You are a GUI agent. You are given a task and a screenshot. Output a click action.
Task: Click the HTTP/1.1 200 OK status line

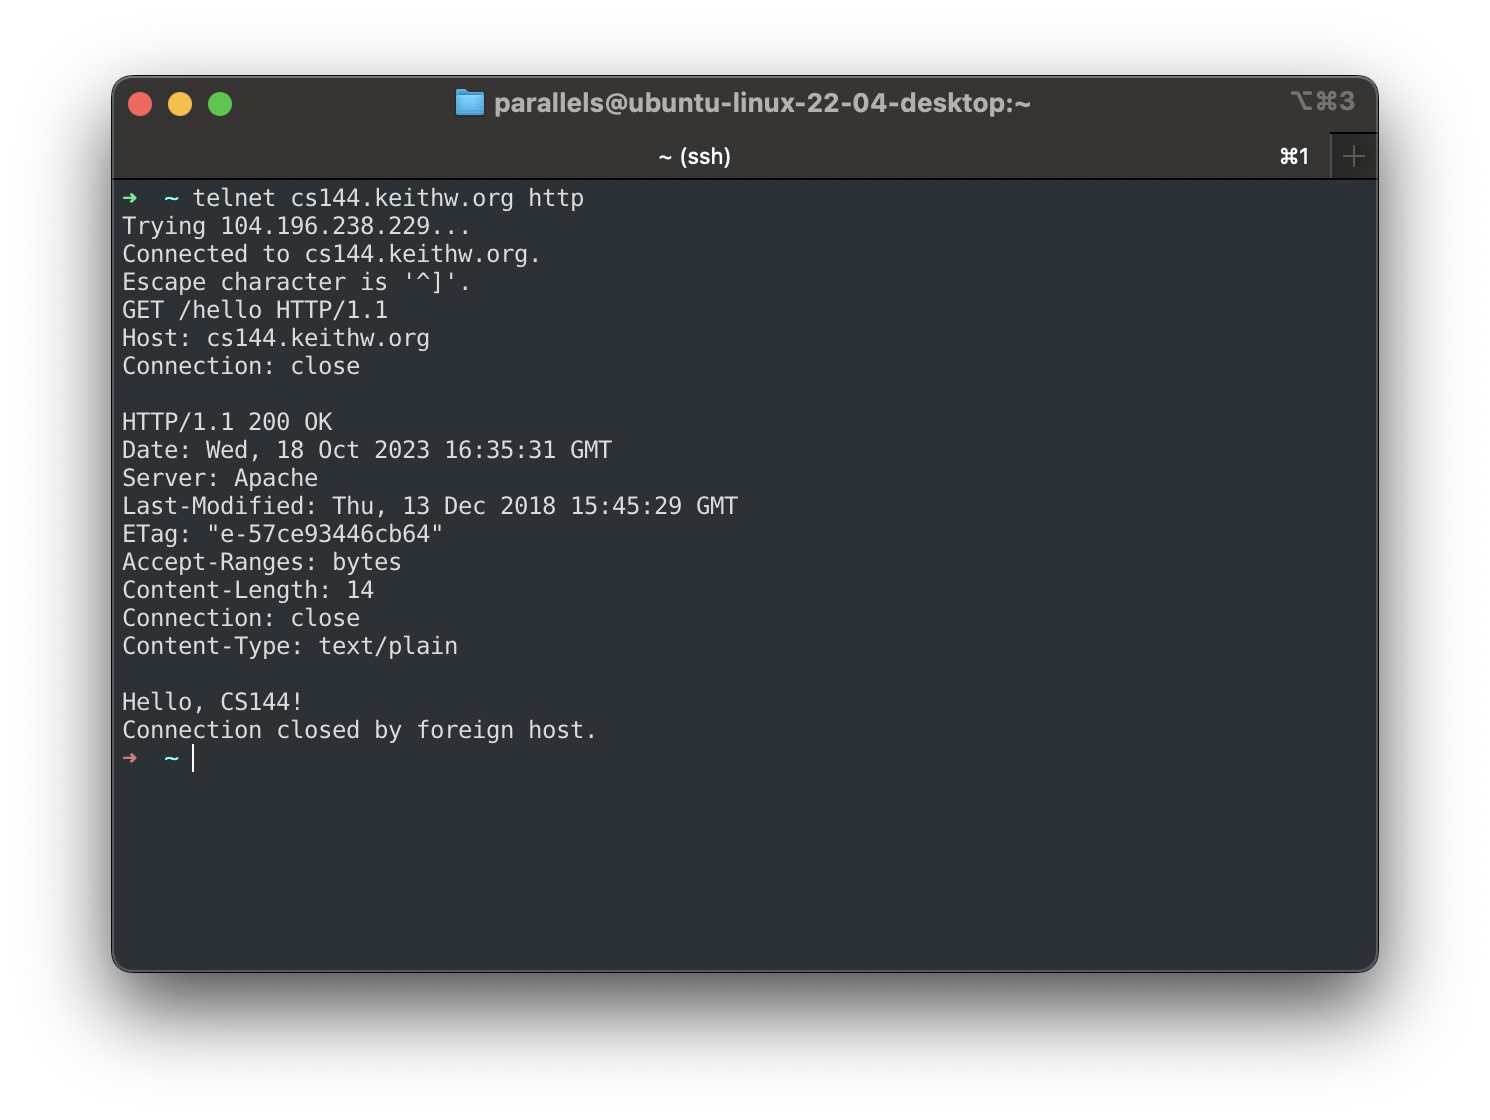click(227, 421)
